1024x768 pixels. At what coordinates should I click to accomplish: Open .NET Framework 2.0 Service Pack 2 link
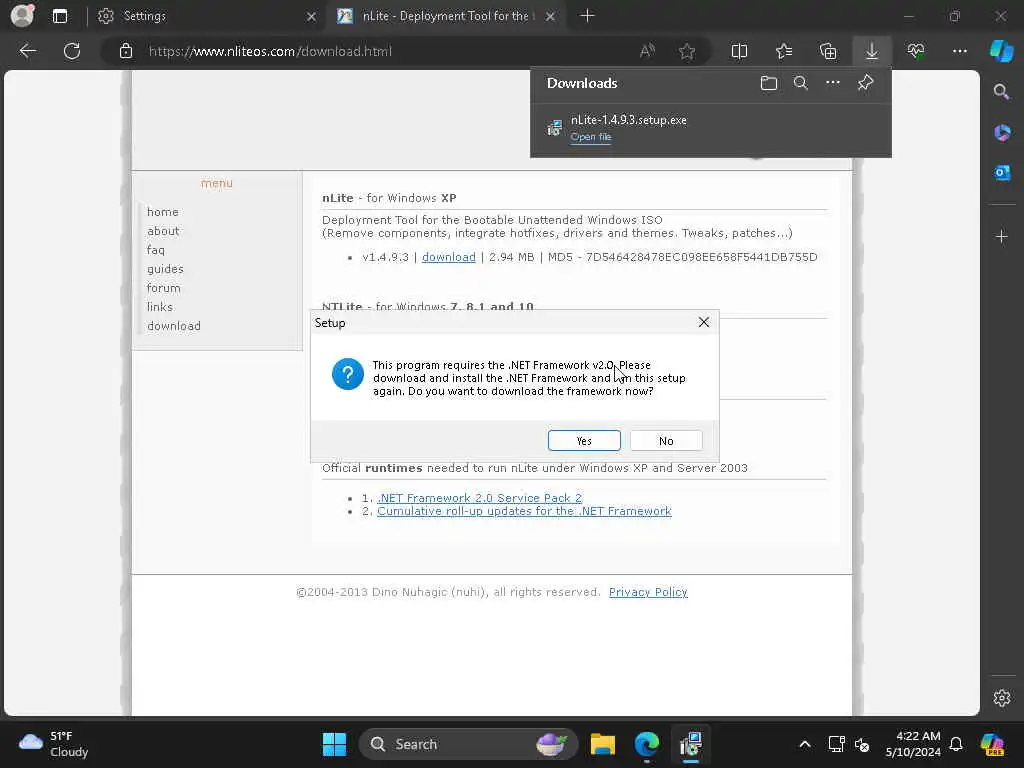point(479,498)
